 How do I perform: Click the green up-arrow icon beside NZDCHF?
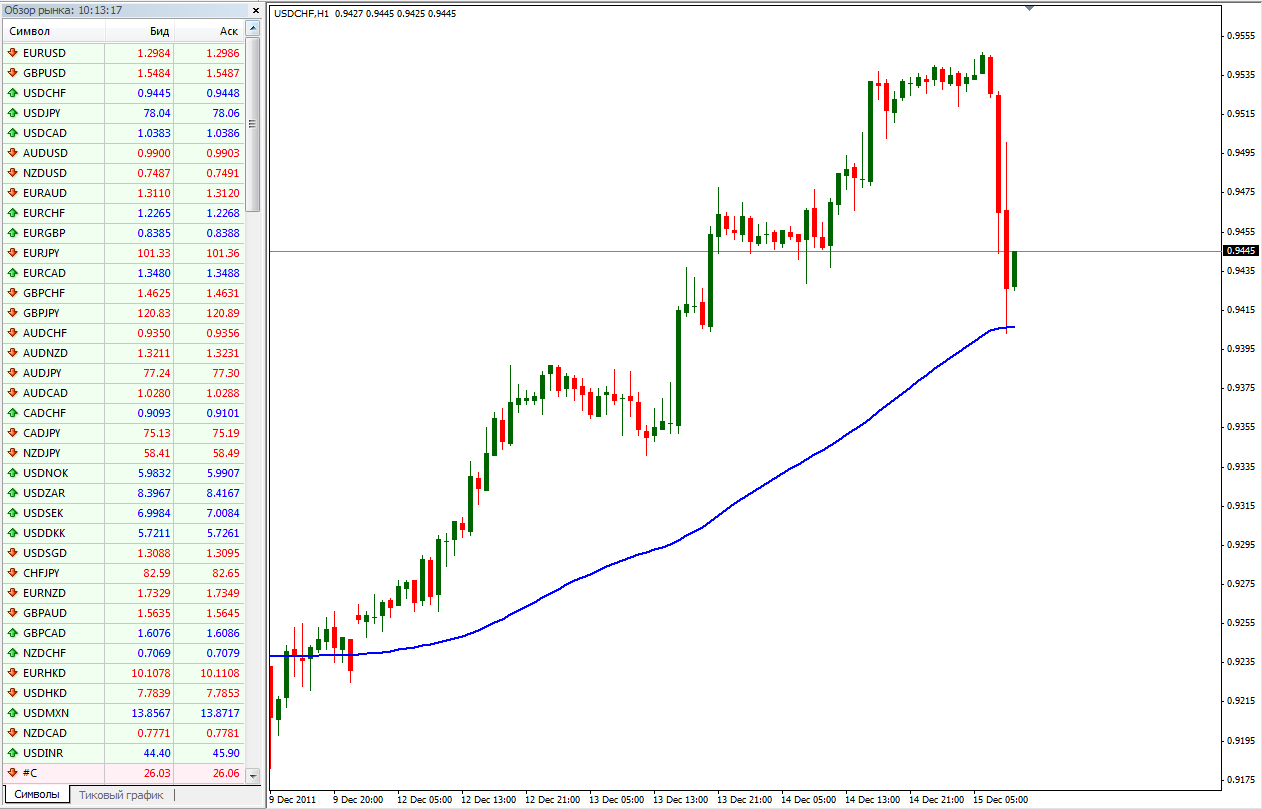click(x=13, y=653)
